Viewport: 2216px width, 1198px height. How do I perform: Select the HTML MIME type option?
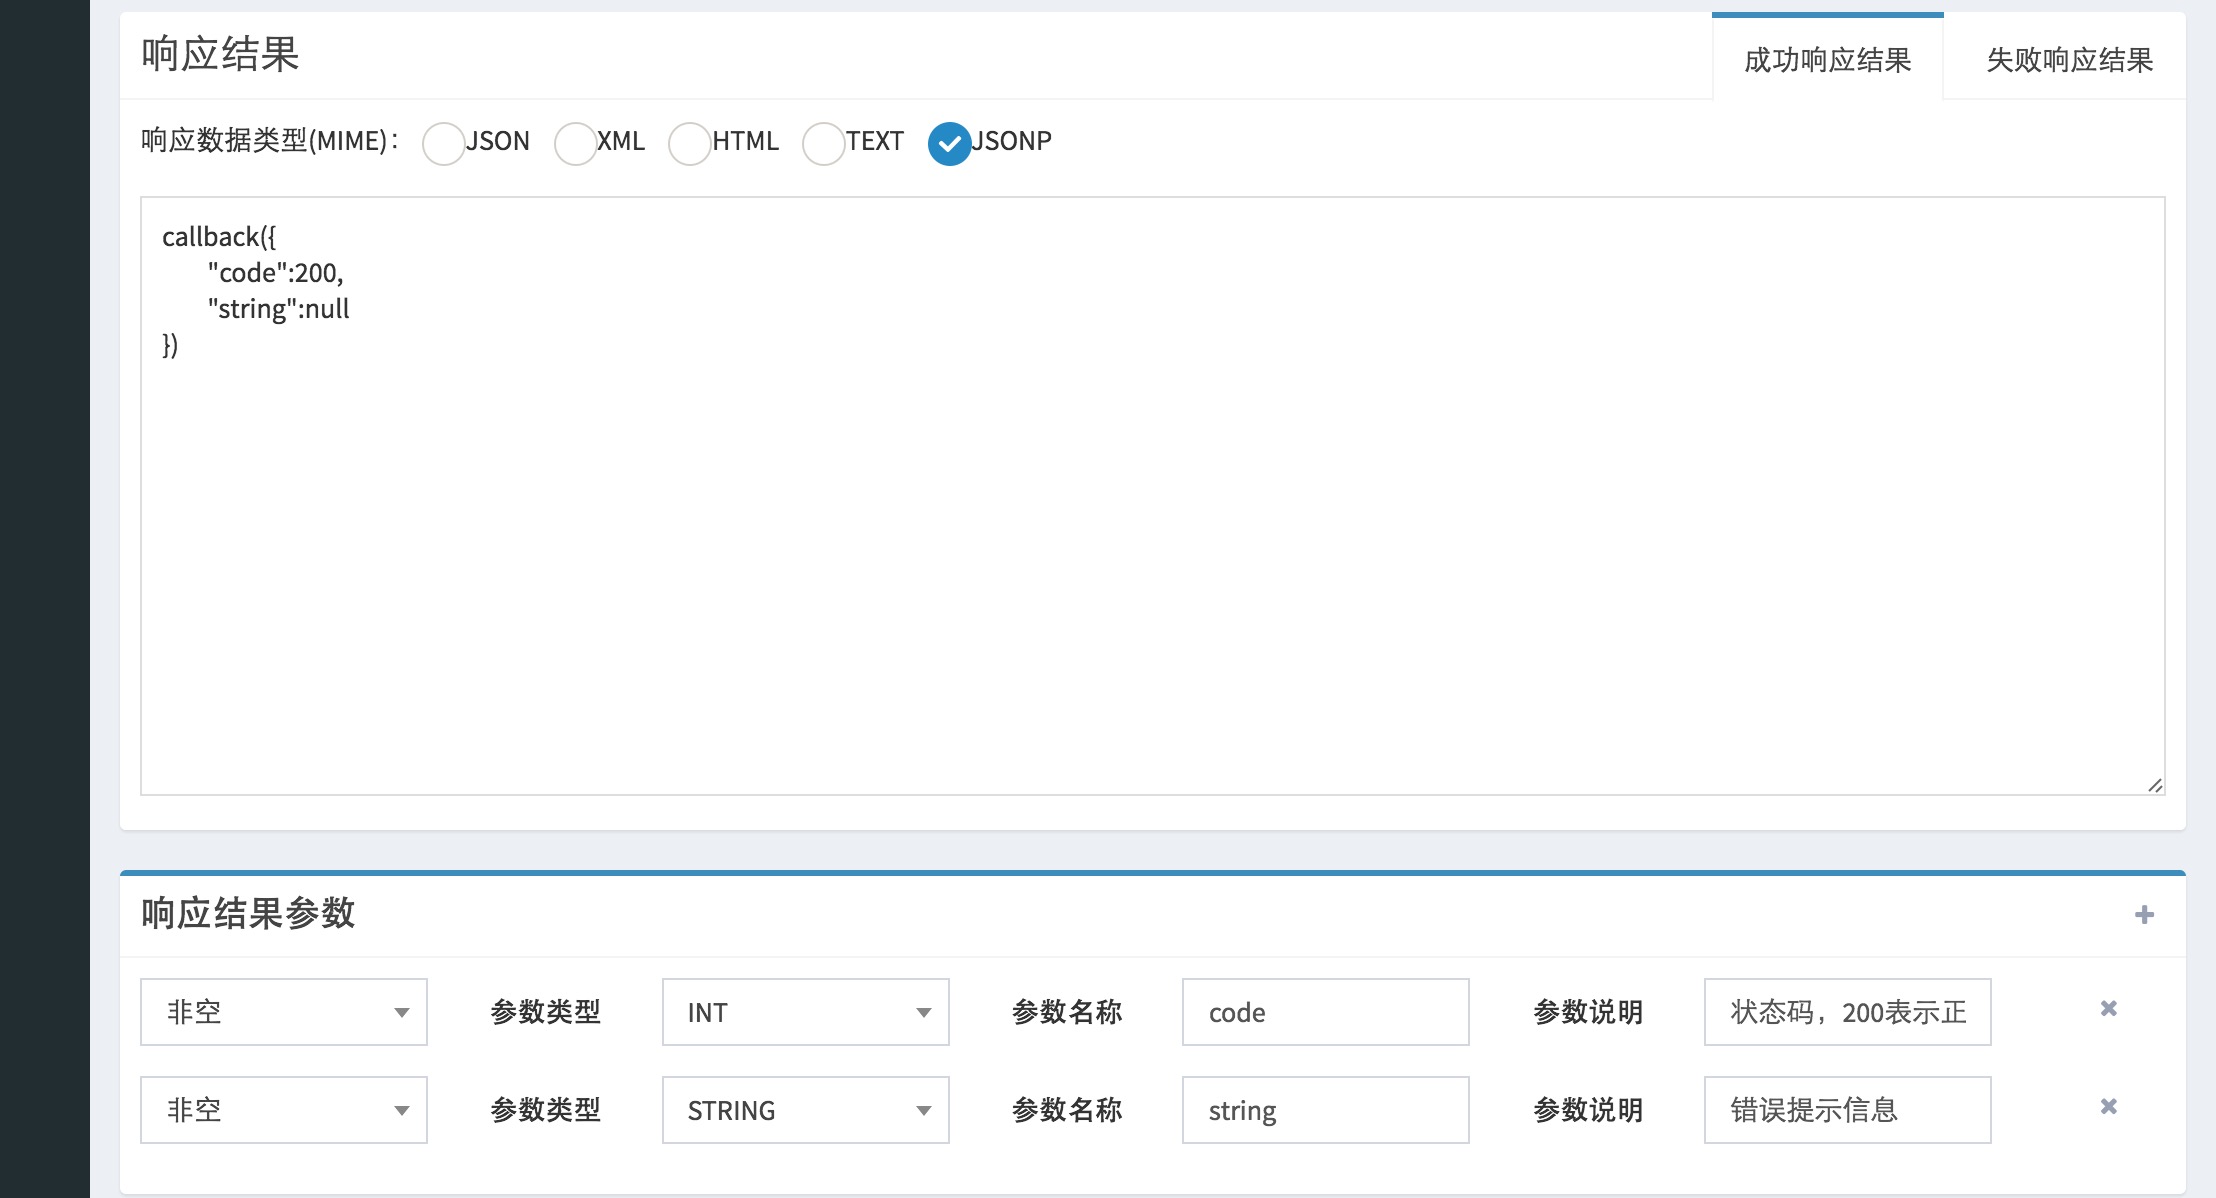click(689, 143)
